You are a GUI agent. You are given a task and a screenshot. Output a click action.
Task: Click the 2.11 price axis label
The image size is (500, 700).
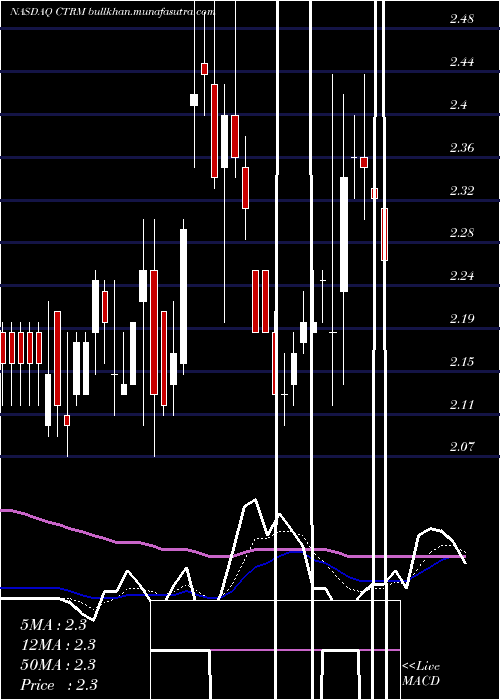tap(462, 404)
